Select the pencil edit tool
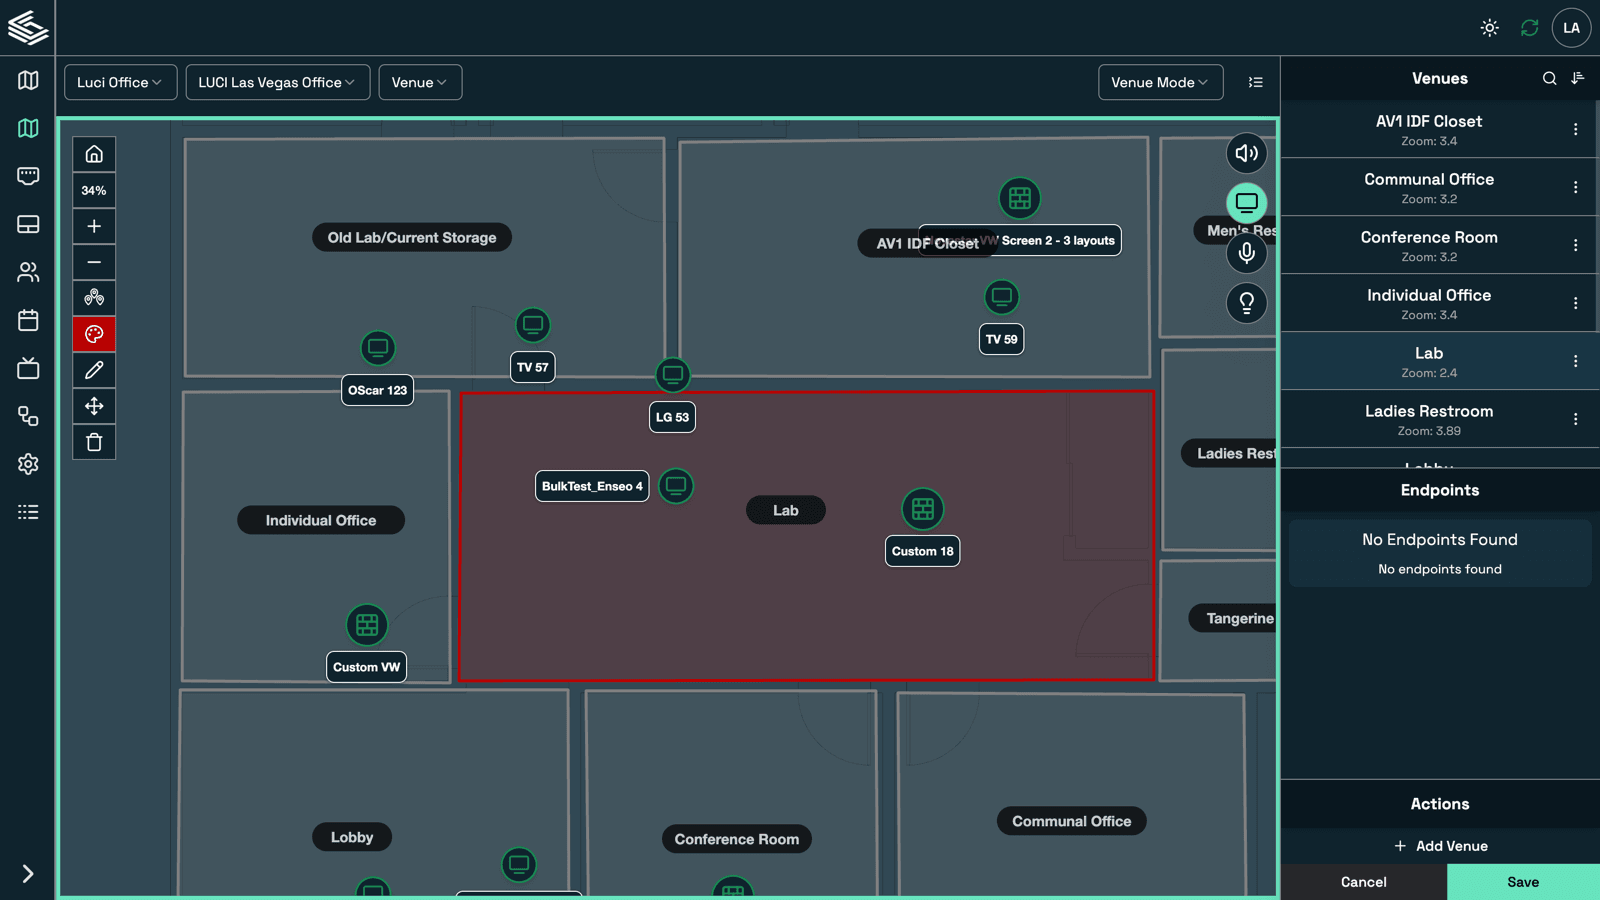Viewport: 1600px width, 900px height. [x=94, y=370]
